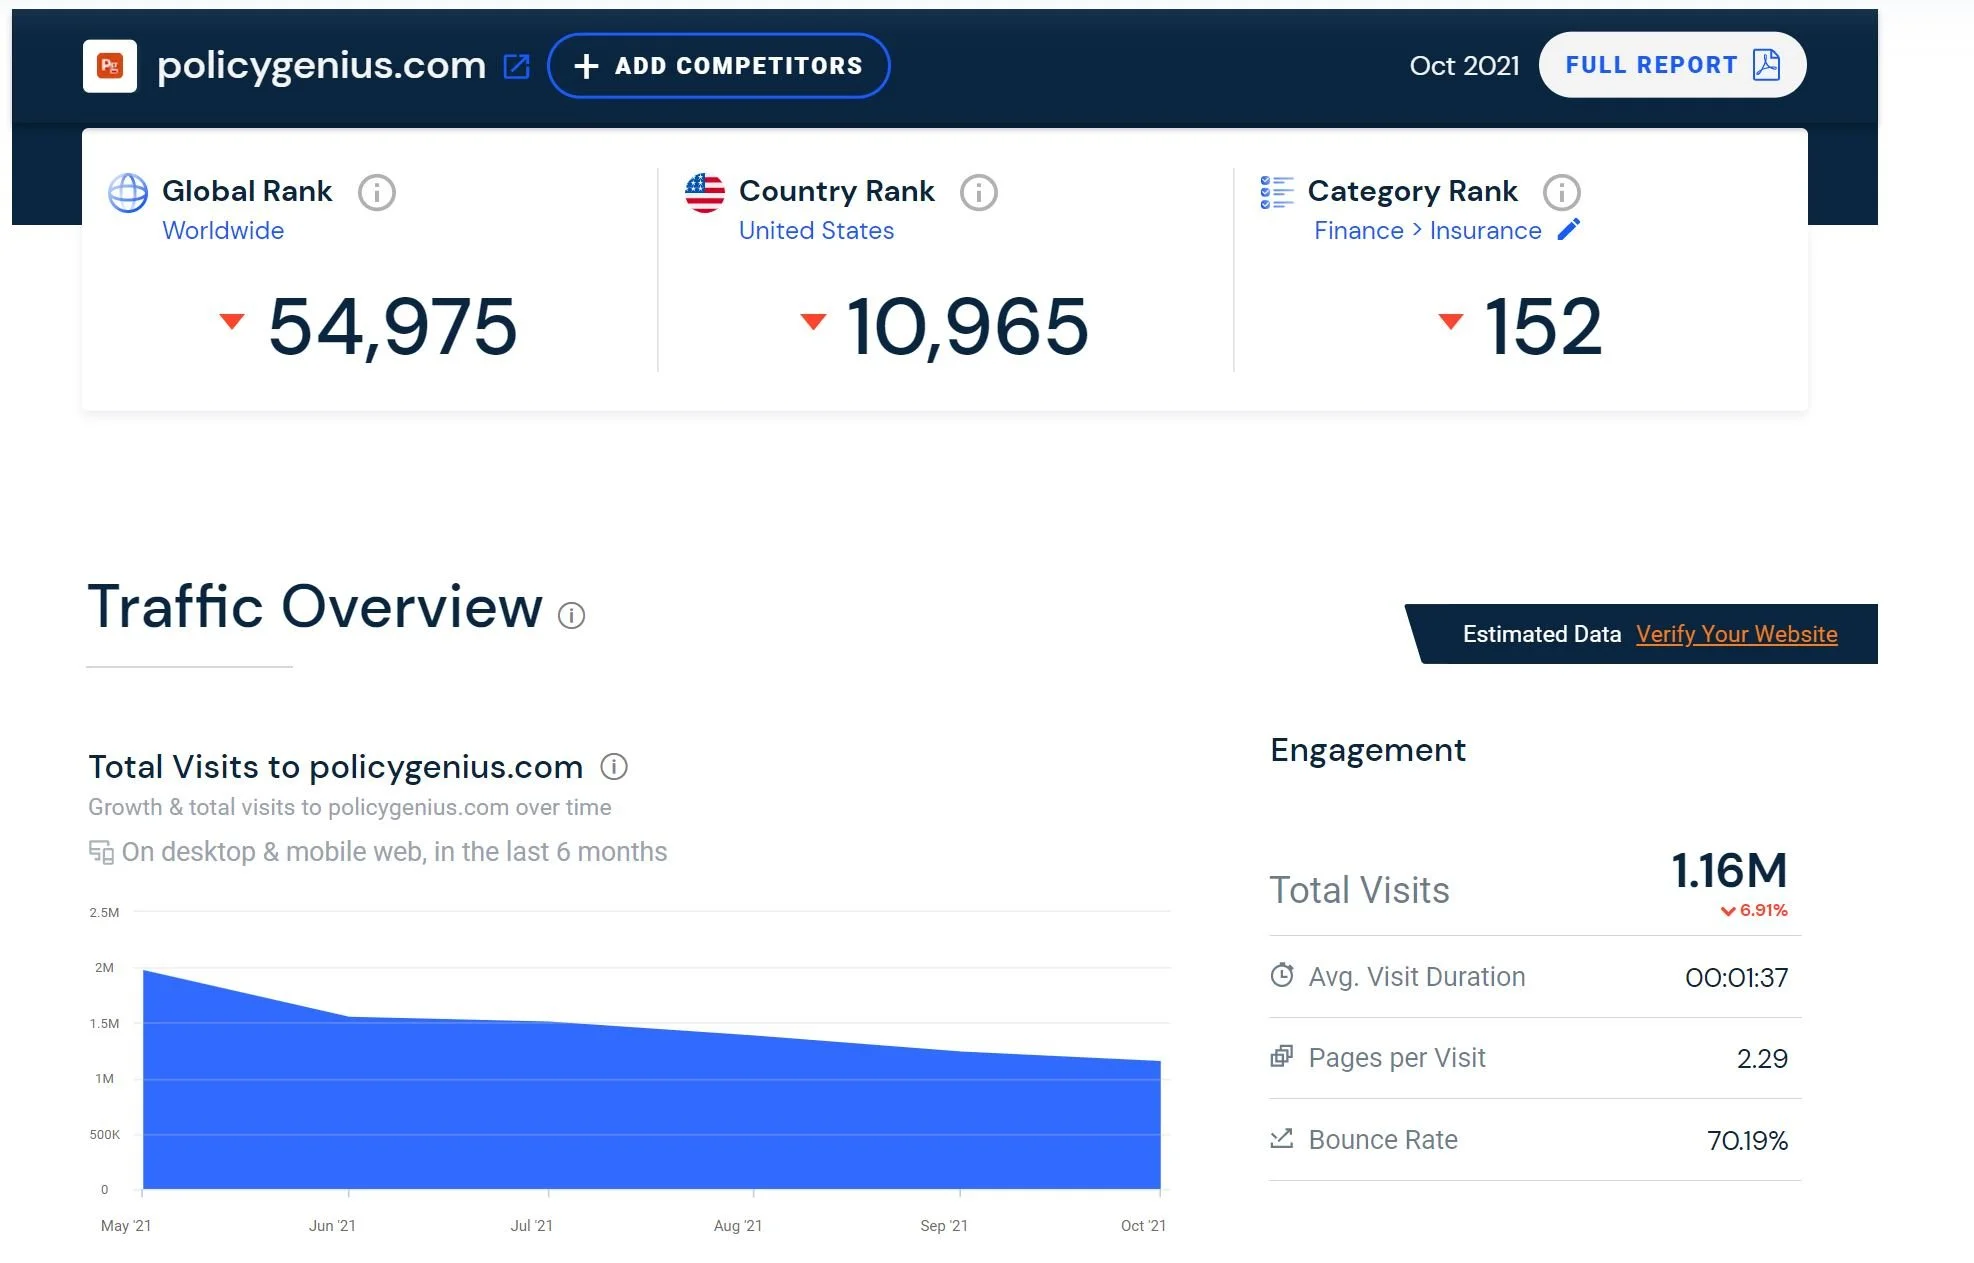Click the Worldwide globe icon
The image size is (1974, 1263).
tap(128, 192)
